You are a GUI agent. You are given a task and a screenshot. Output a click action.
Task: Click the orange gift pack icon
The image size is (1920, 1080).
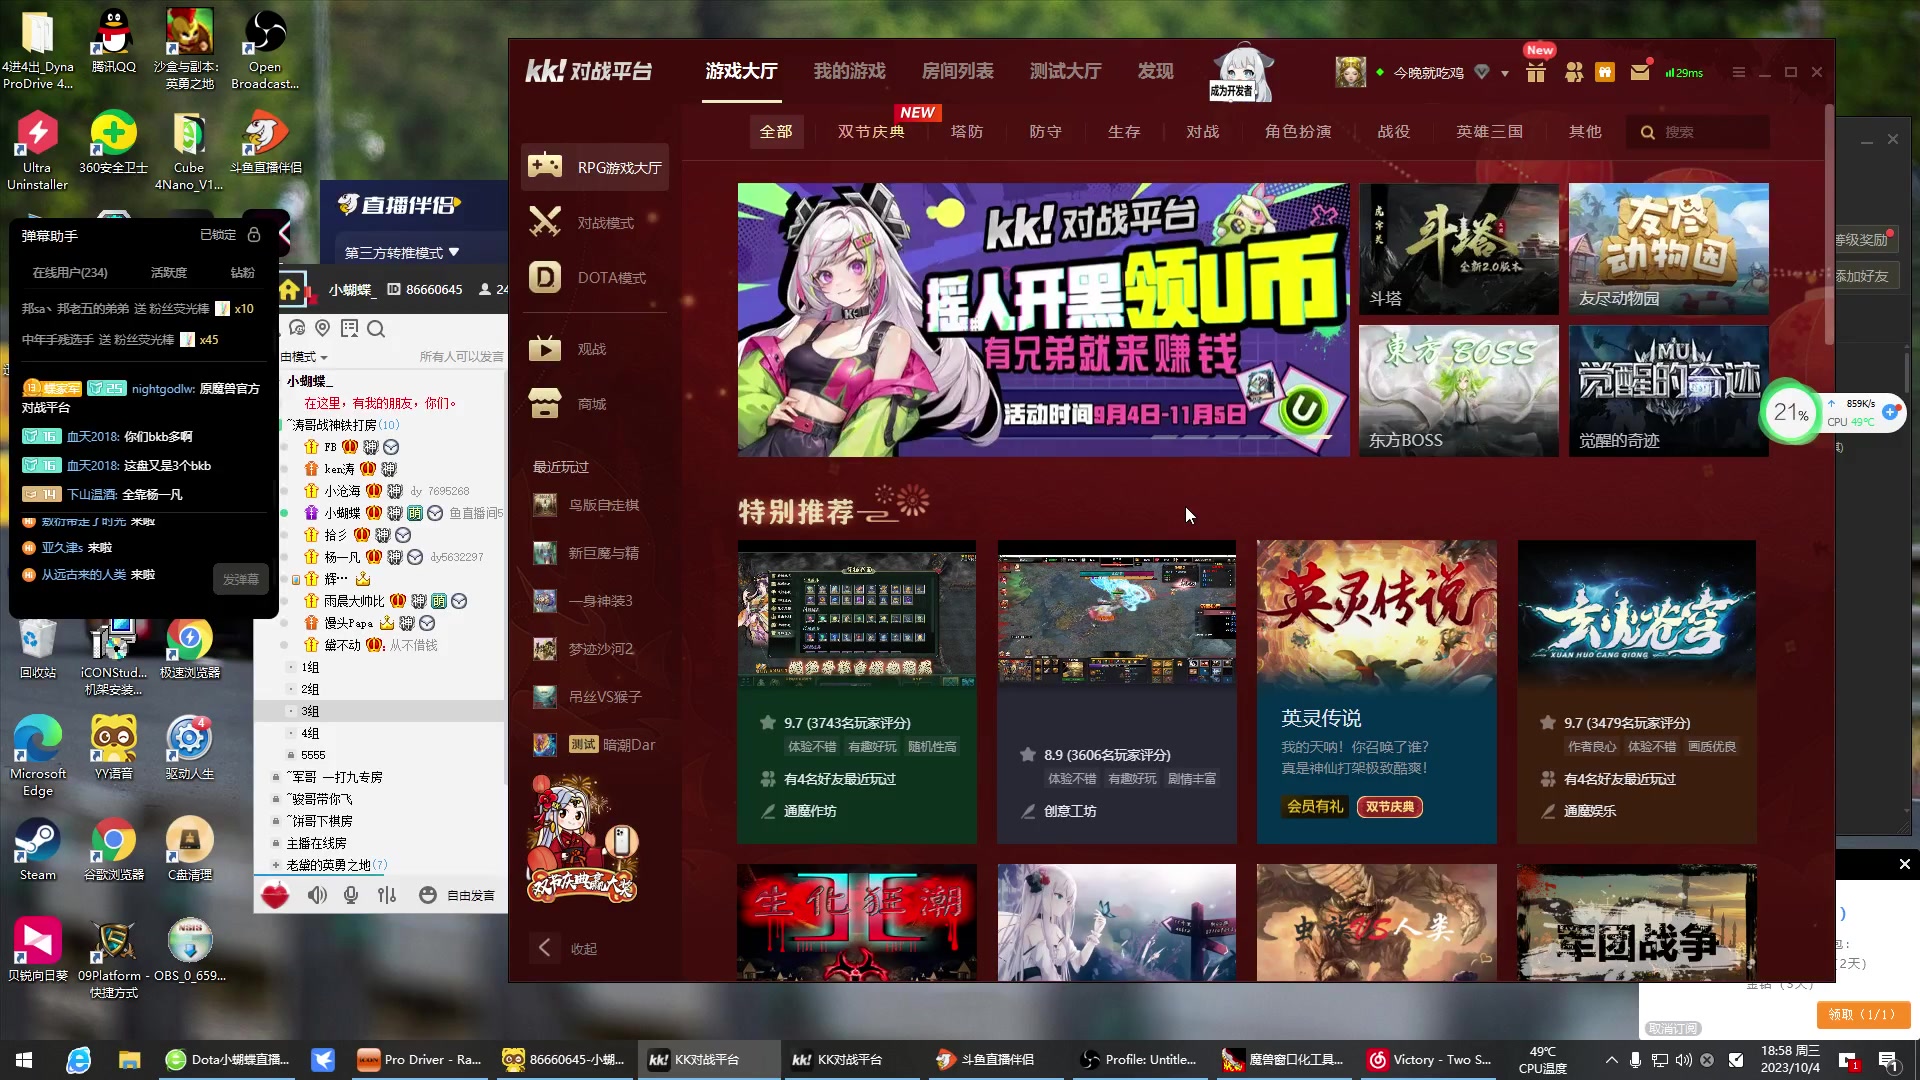[1605, 72]
